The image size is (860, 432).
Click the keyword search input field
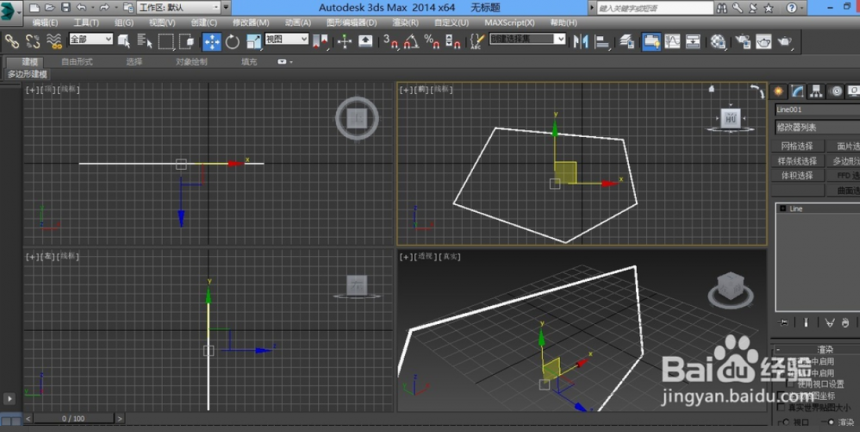pyautogui.click(x=655, y=8)
